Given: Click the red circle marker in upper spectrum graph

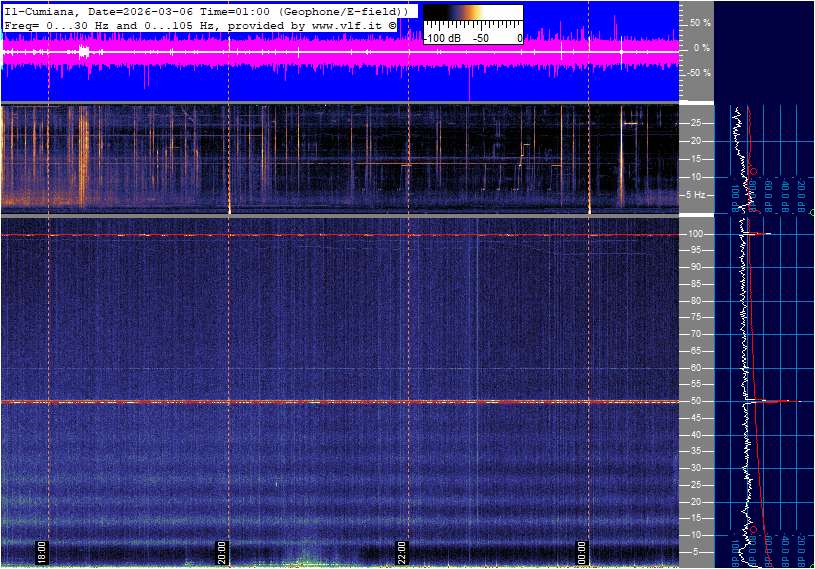Looking at the screenshot, I should pos(752,170).
